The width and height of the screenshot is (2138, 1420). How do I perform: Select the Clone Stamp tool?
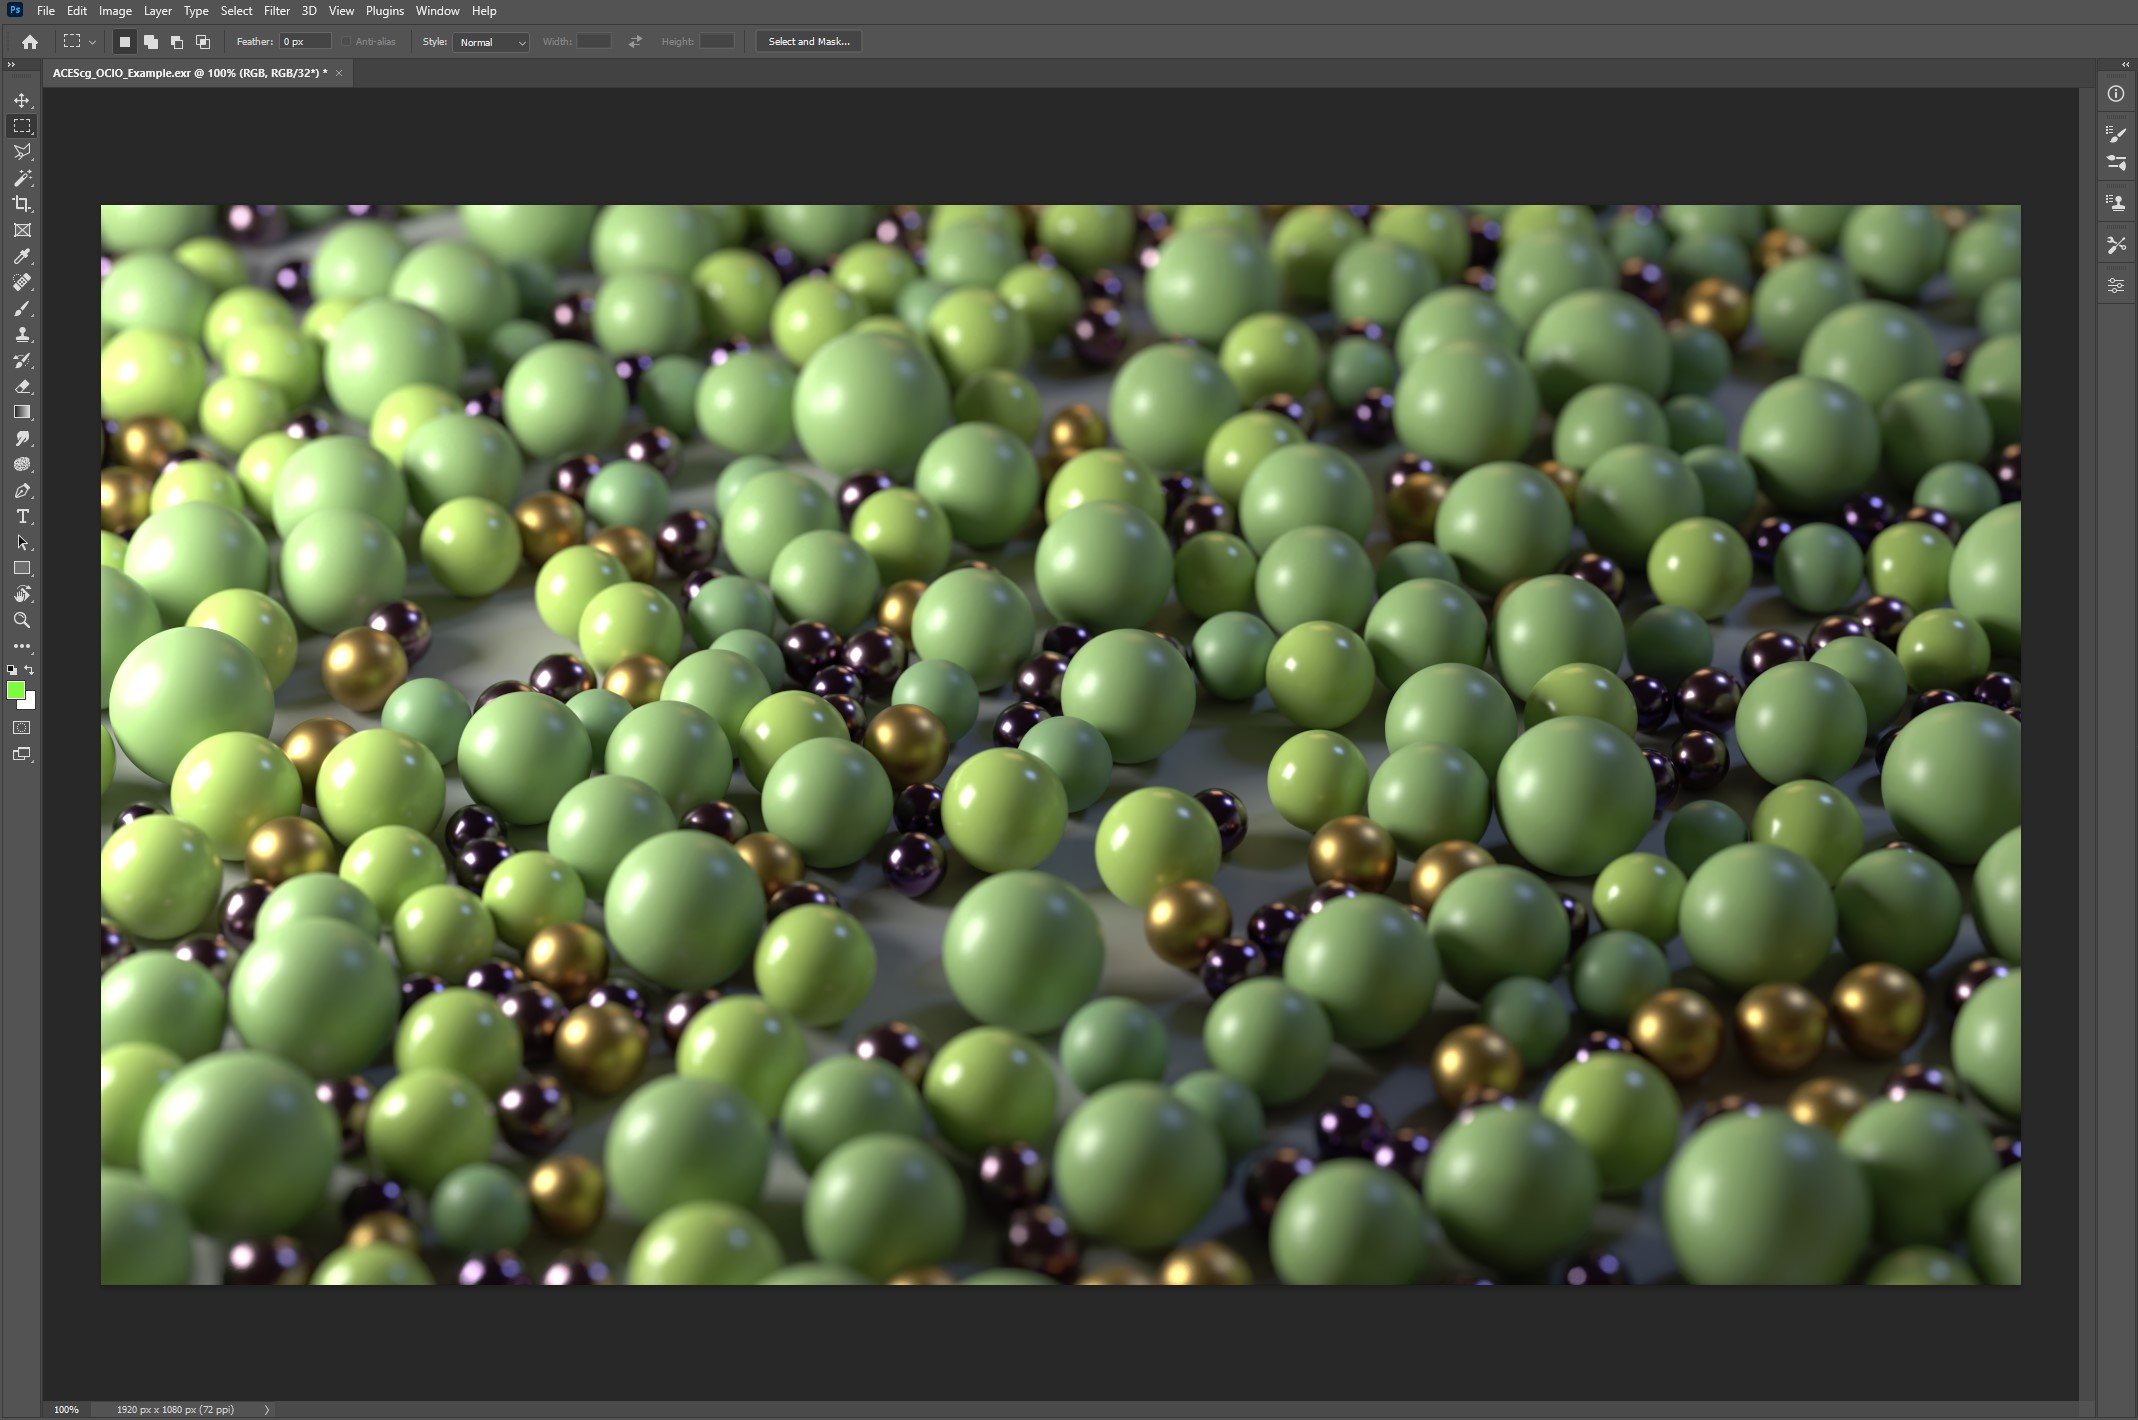click(x=22, y=334)
